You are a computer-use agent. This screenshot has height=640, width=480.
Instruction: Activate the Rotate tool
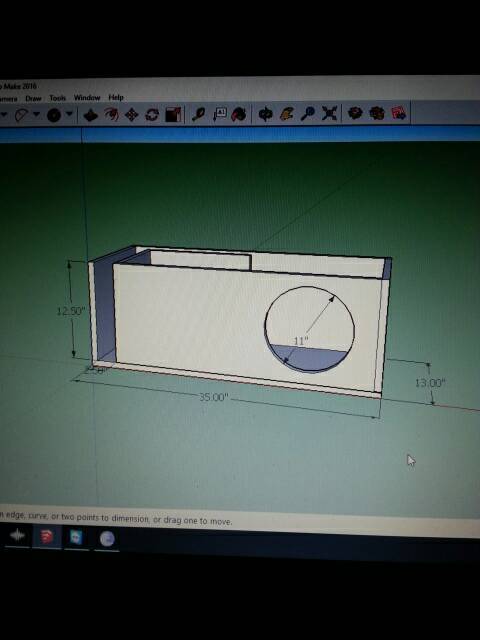click(x=152, y=115)
